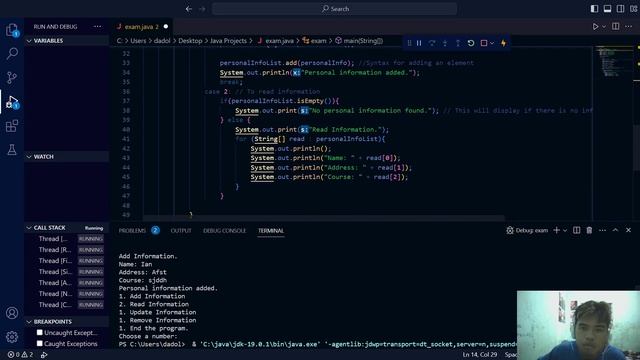
Task: Toggle the secondary side bar layout icon
Action: tap(620, 9)
